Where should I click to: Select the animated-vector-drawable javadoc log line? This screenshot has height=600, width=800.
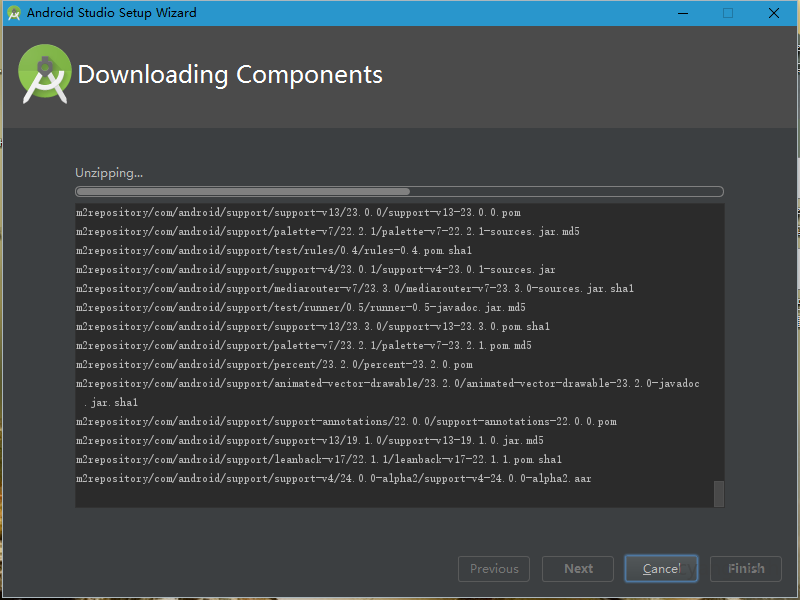[387, 384]
